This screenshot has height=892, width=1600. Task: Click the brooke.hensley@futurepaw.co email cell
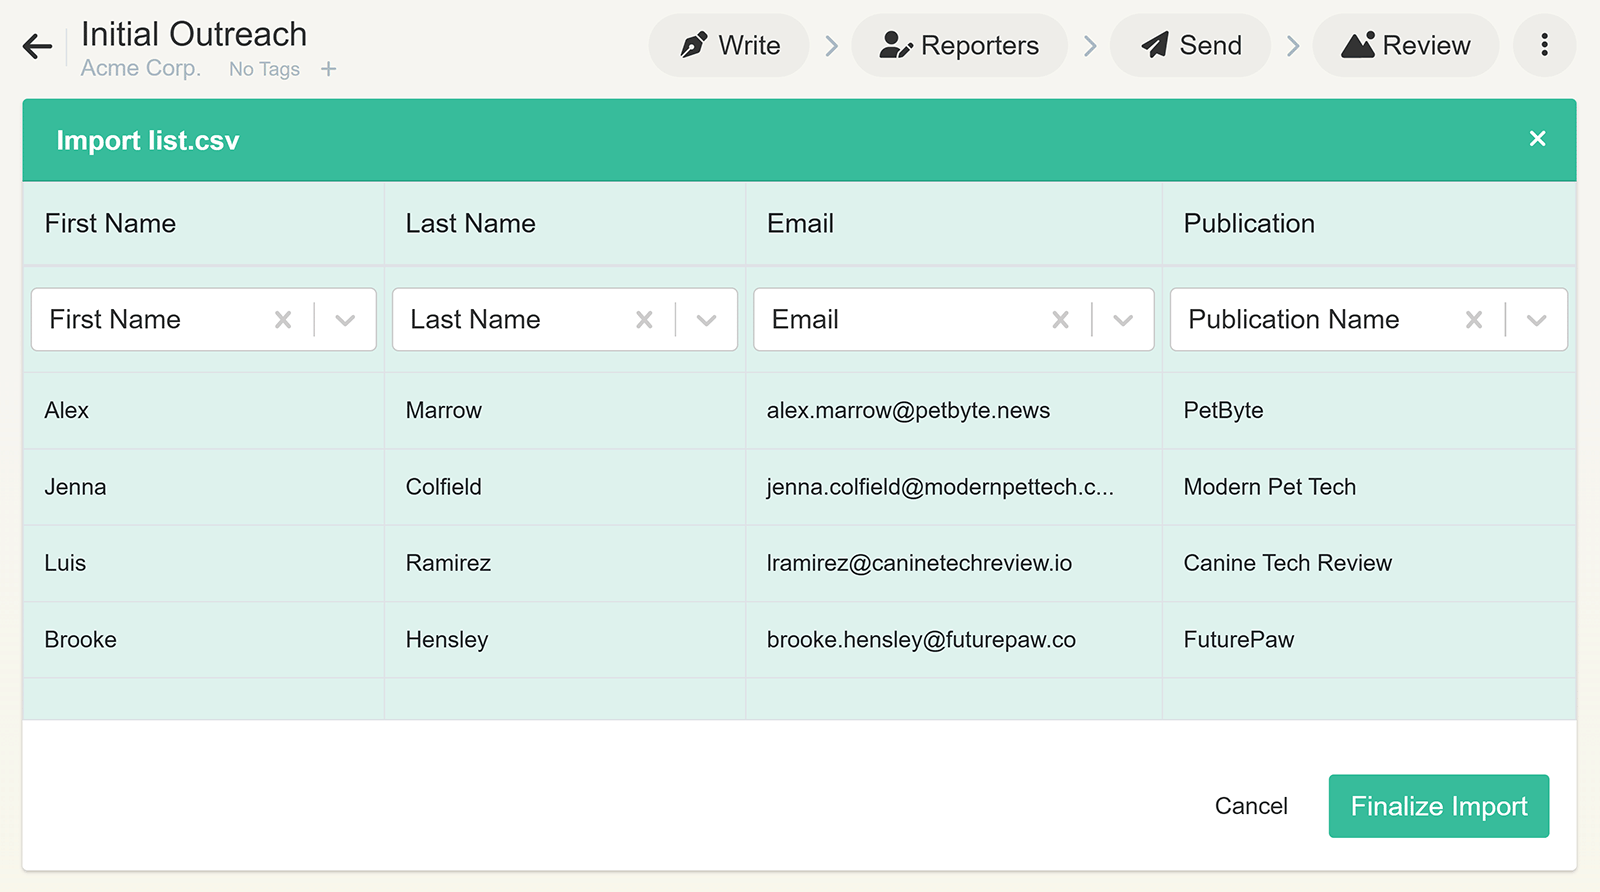point(954,640)
